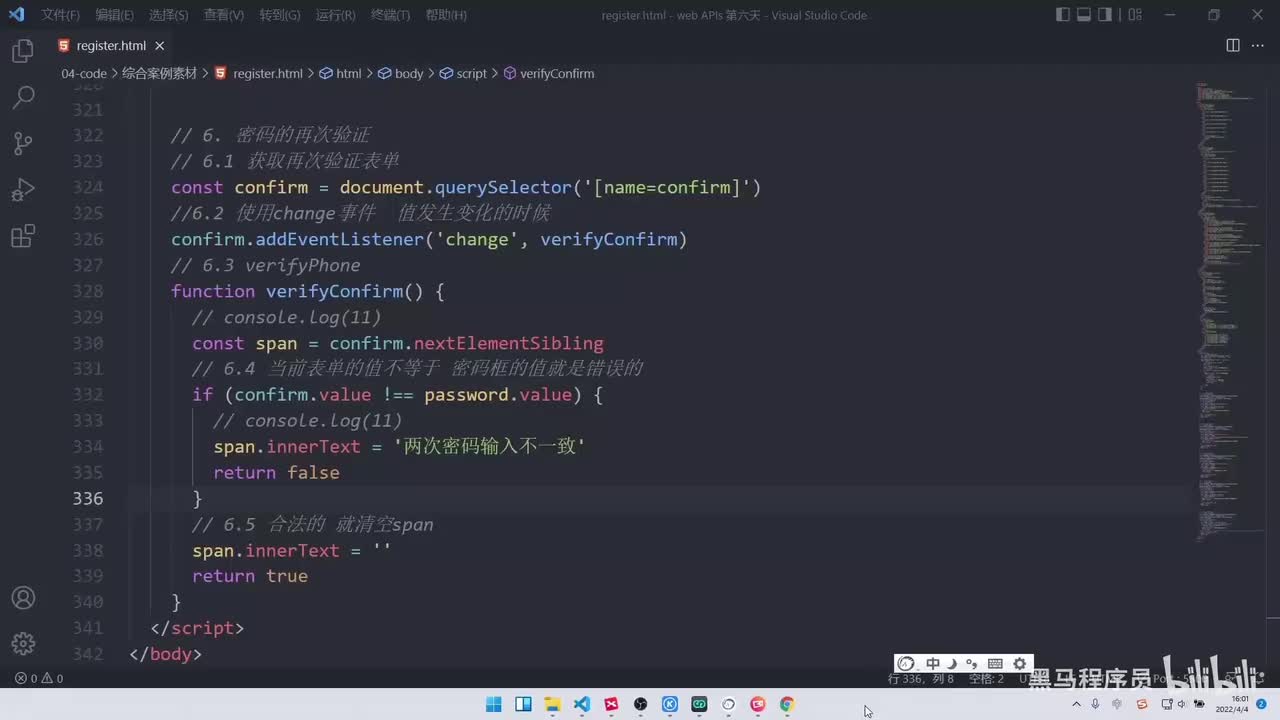Toggle IME Chinese/English mode 中
1280x720 pixels.
coord(932,664)
